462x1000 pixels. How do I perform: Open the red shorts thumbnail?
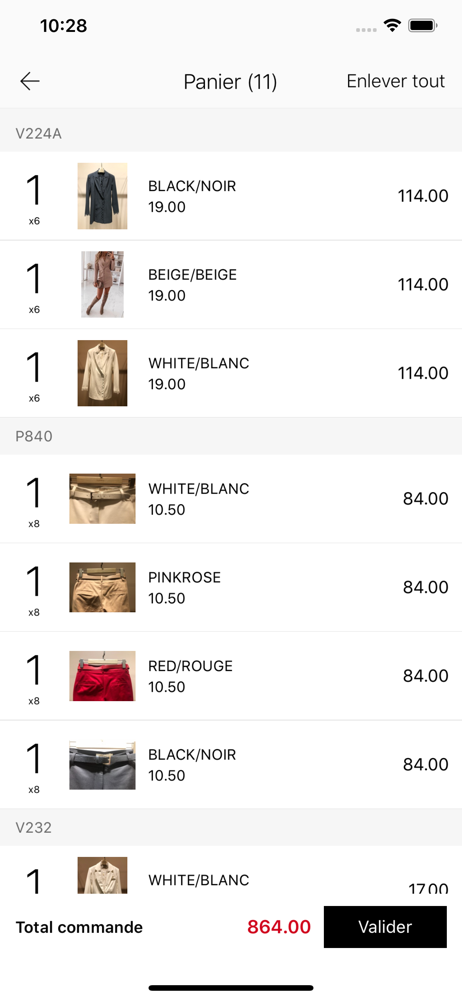pos(102,676)
